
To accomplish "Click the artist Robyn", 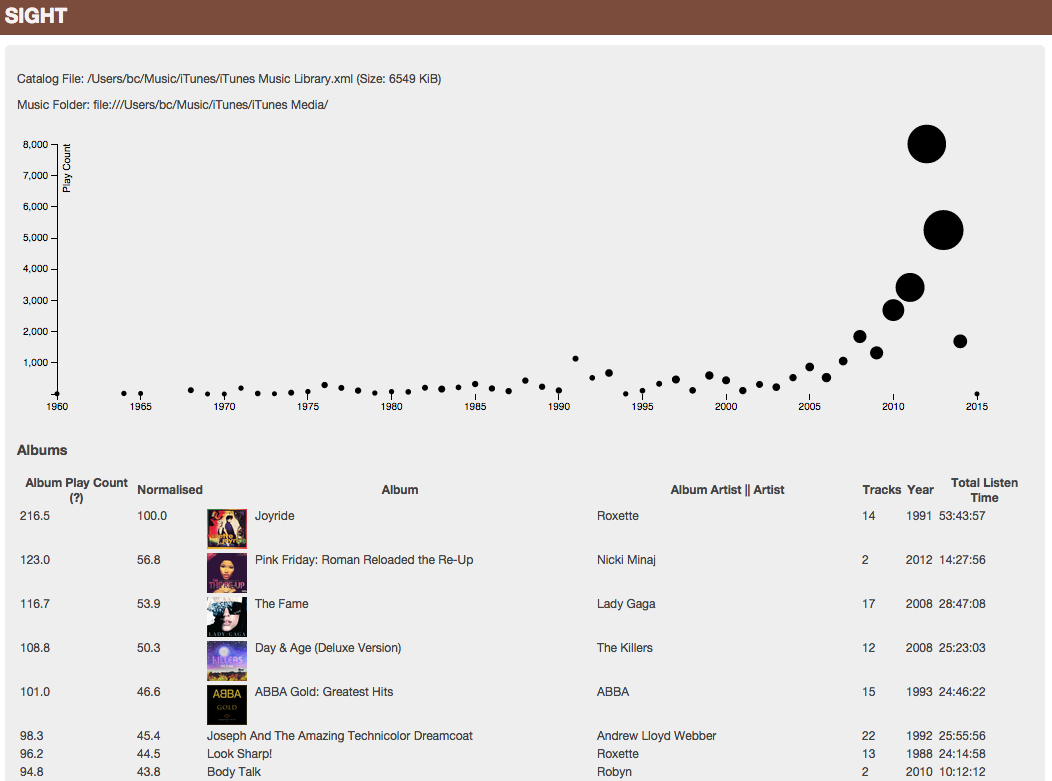I will 615,772.
